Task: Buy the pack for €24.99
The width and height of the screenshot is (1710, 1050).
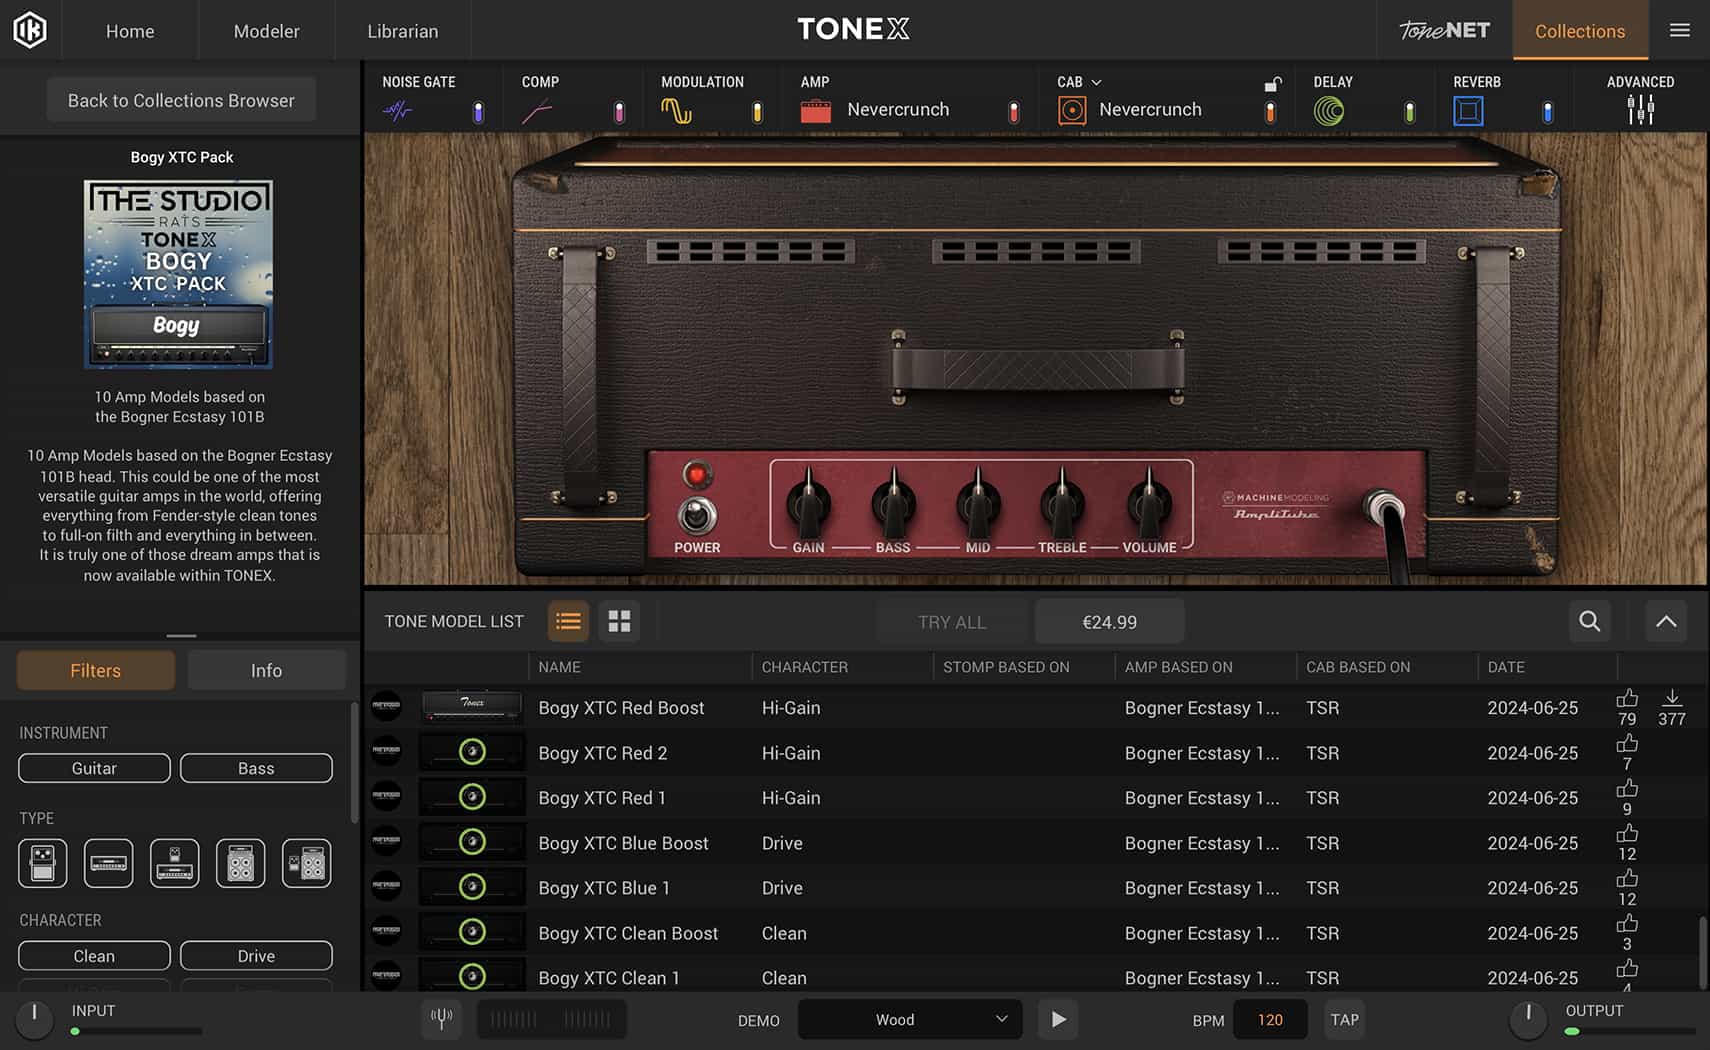Action: (x=1109, y=621)
